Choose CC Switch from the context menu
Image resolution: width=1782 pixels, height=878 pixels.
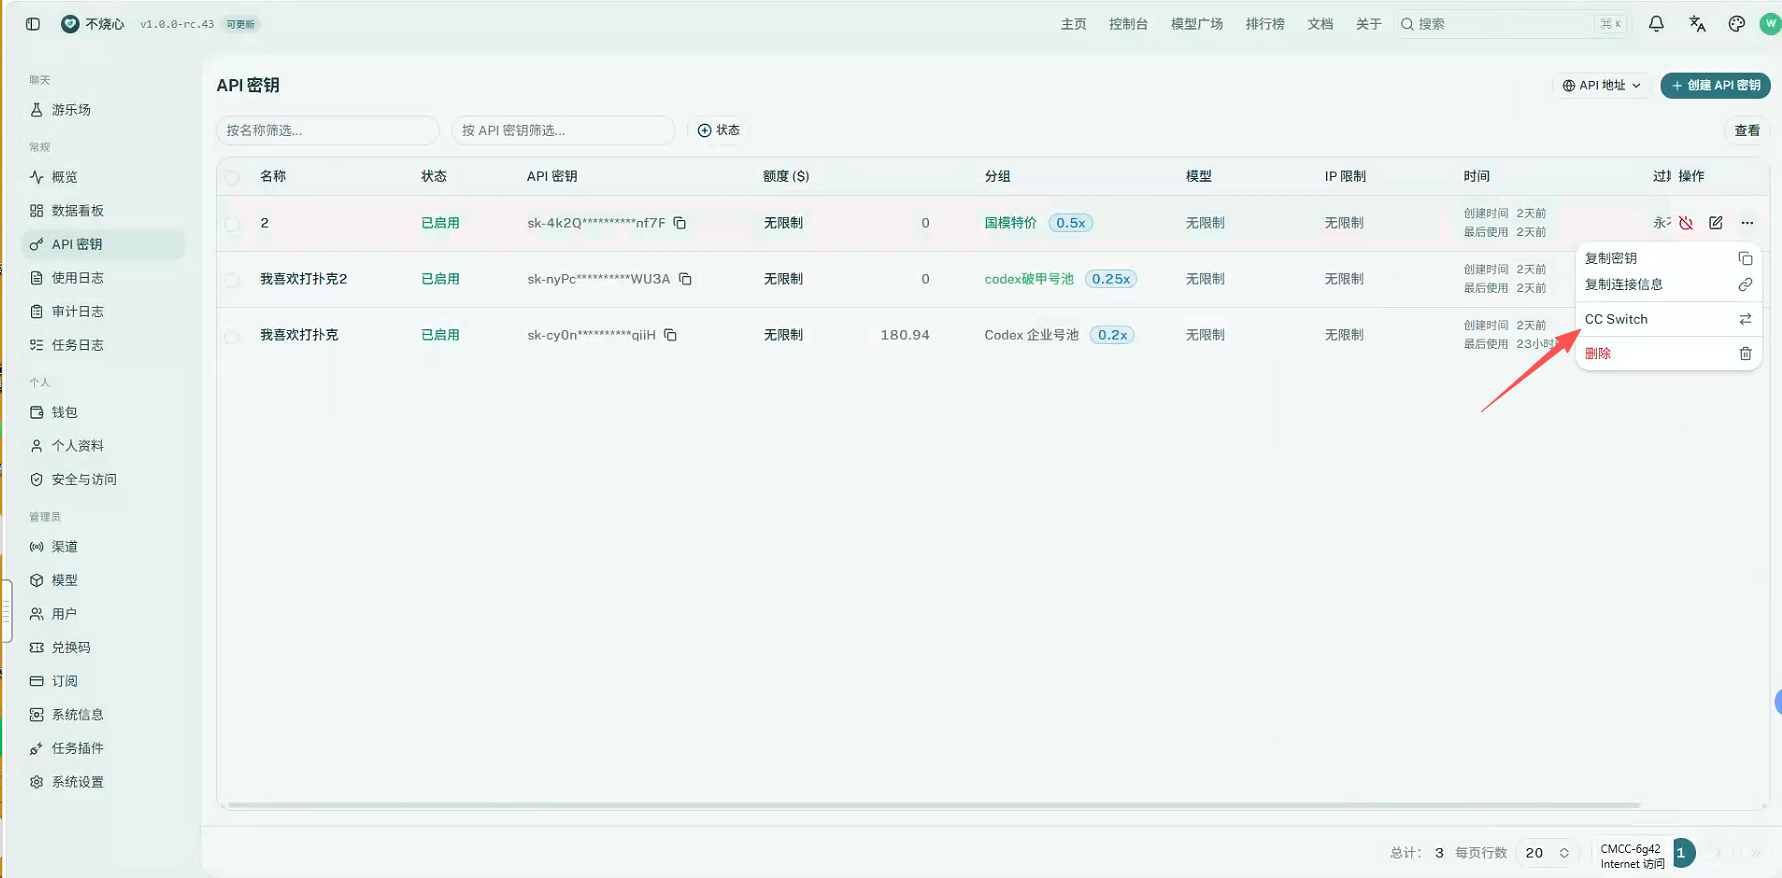pyautogui.click(x=1668, y=319)
